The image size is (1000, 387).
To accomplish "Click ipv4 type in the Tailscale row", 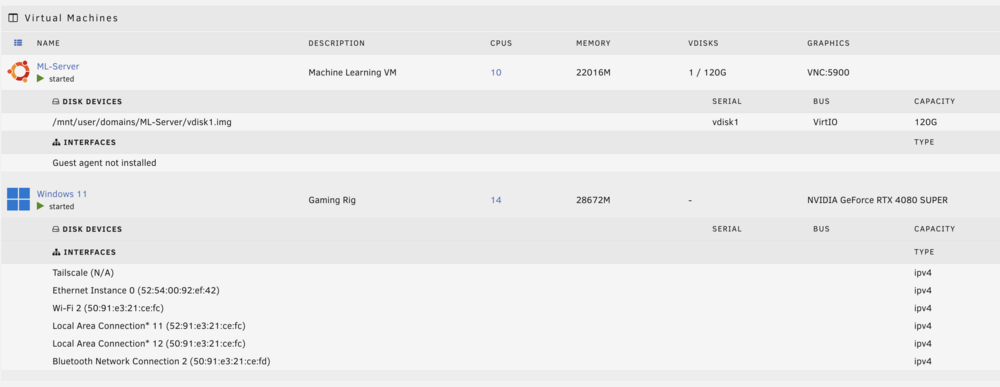I will (x=923, y=272).
